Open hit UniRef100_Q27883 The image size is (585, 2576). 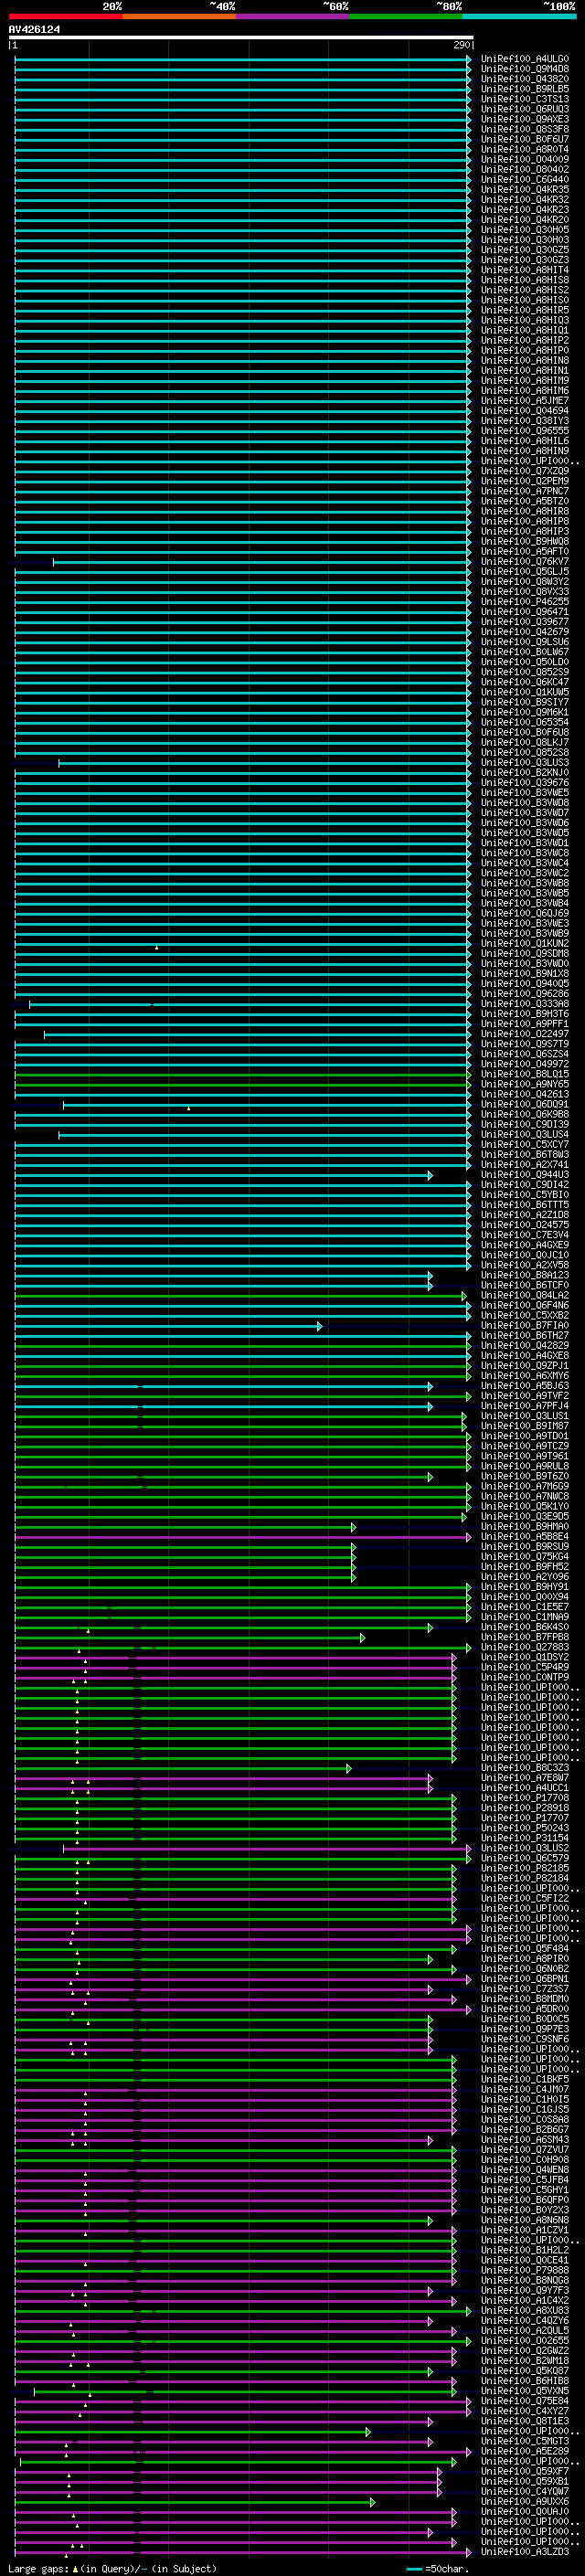click(524, 1647)
